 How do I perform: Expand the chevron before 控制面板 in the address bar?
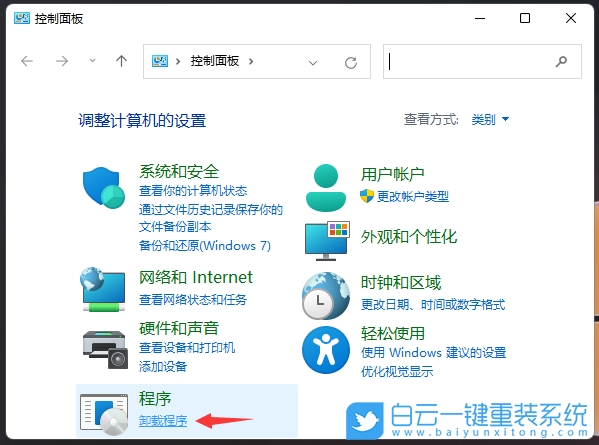click(178, 61)
